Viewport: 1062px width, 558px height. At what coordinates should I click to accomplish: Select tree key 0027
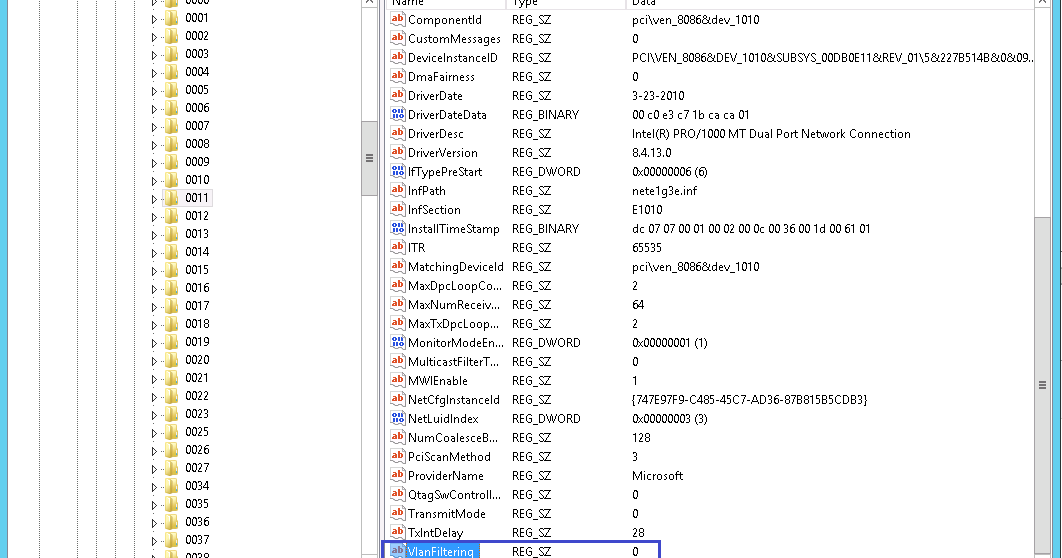tap(197, 467)
